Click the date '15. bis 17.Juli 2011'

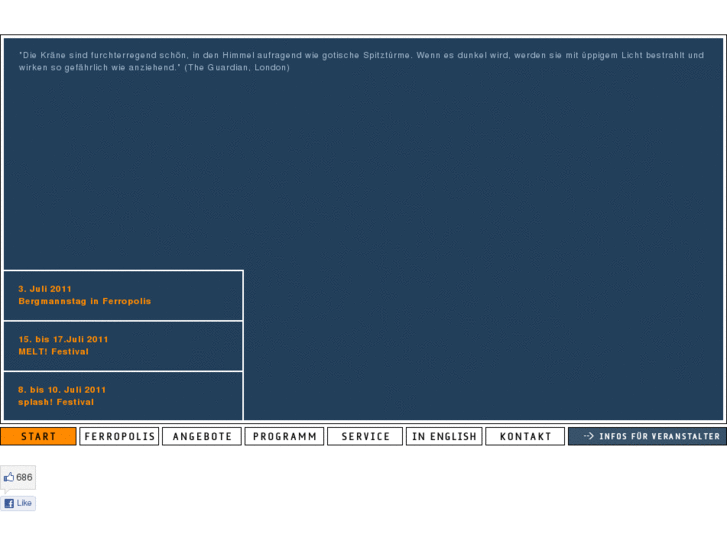[x=63, y=340]
